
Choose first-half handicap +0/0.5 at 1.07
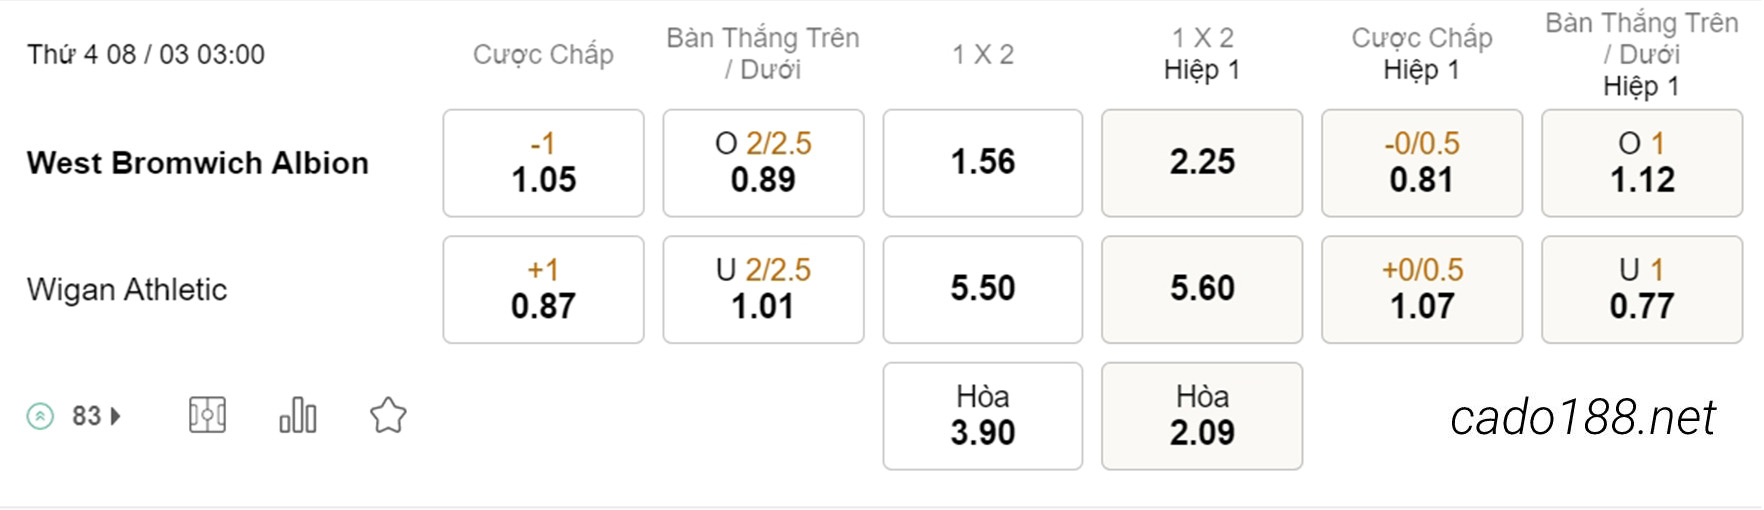pos(1422,290)
